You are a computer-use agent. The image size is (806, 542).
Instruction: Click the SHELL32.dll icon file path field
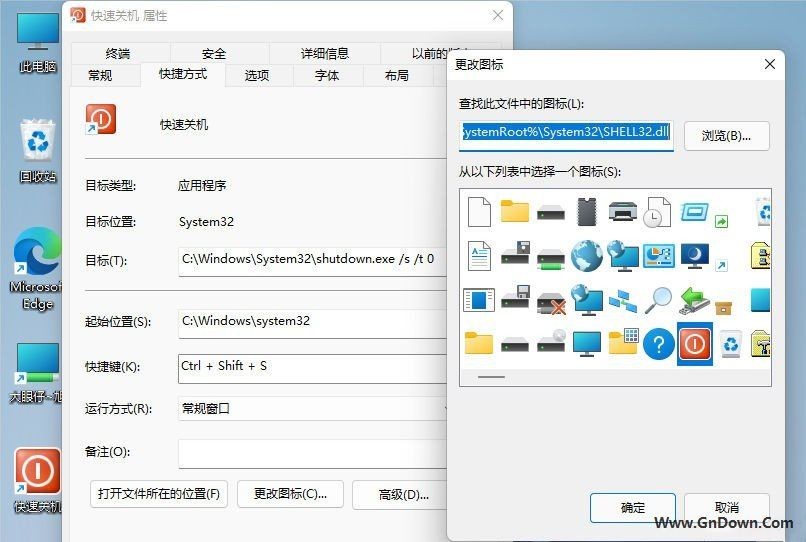(x=566, y=136)
